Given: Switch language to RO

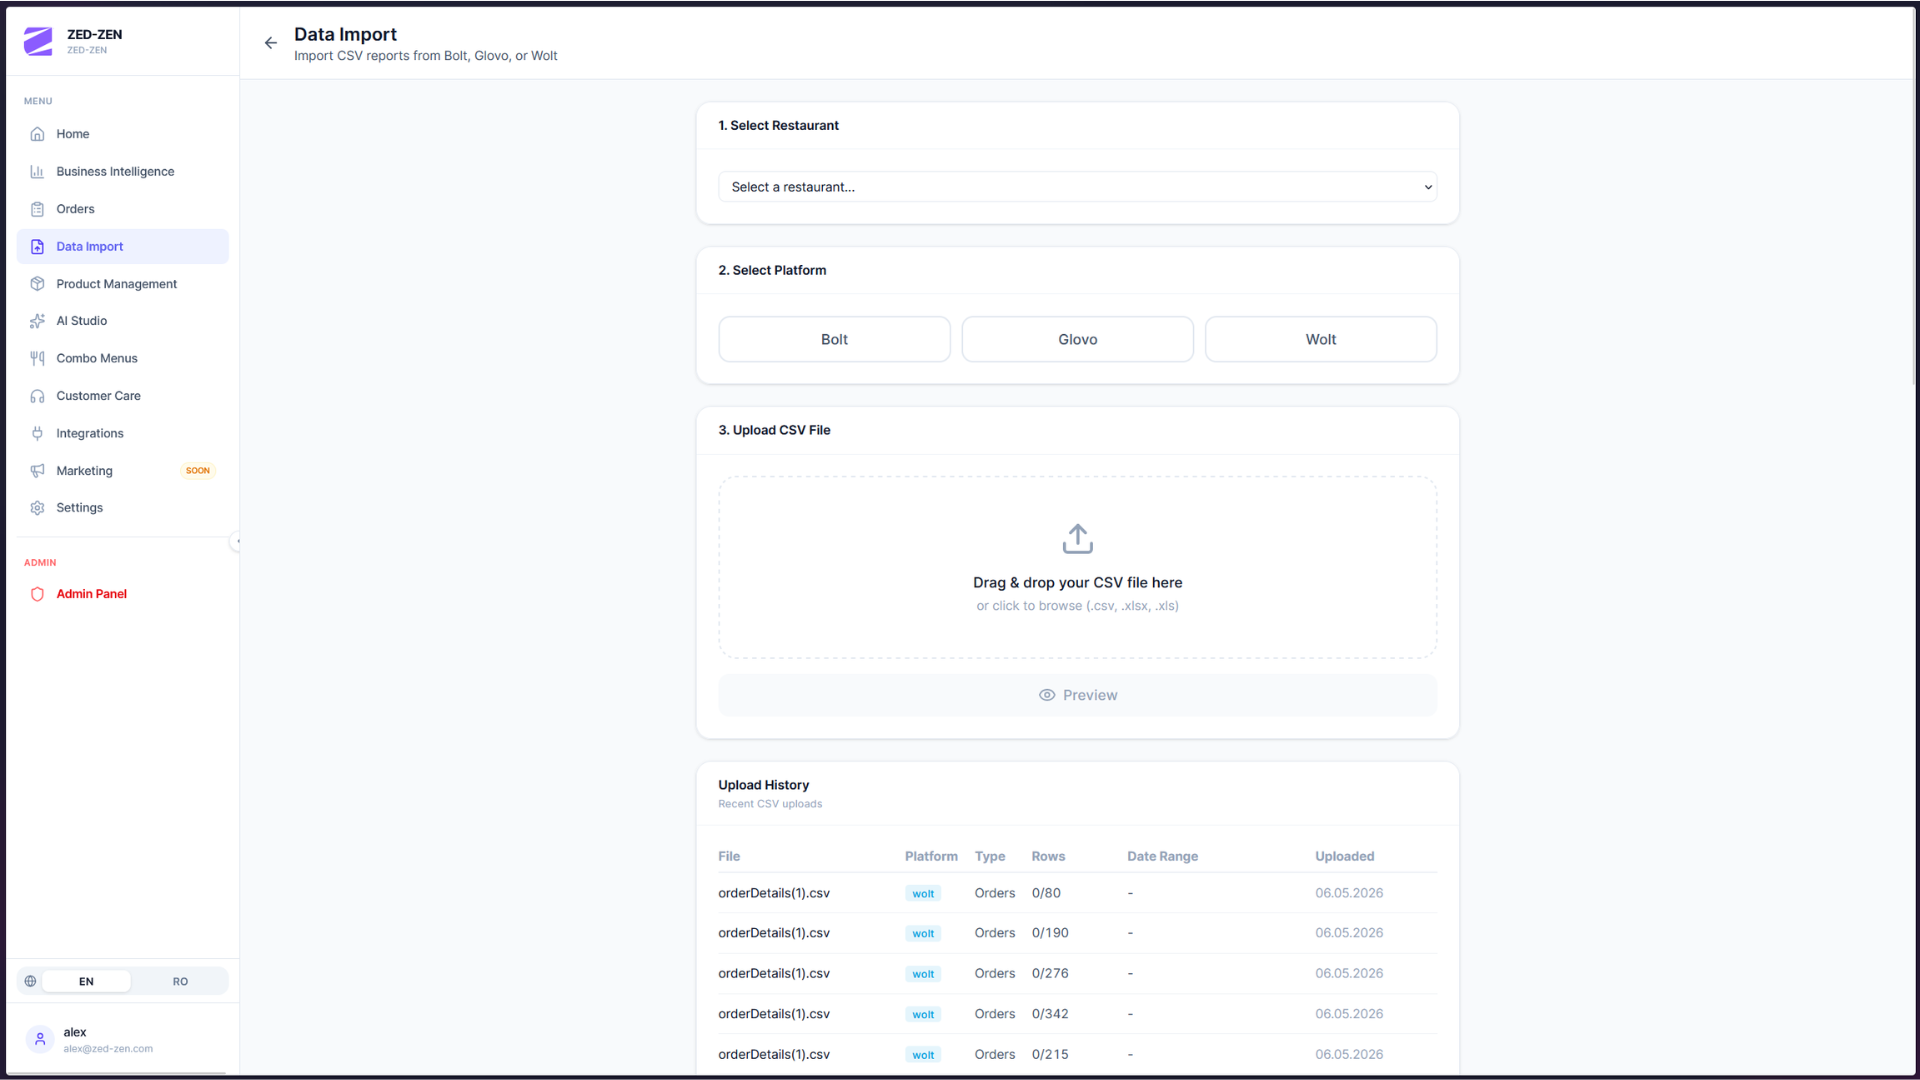Looking at the screenshot, I should pyautogui.click(x=180, y=981).
